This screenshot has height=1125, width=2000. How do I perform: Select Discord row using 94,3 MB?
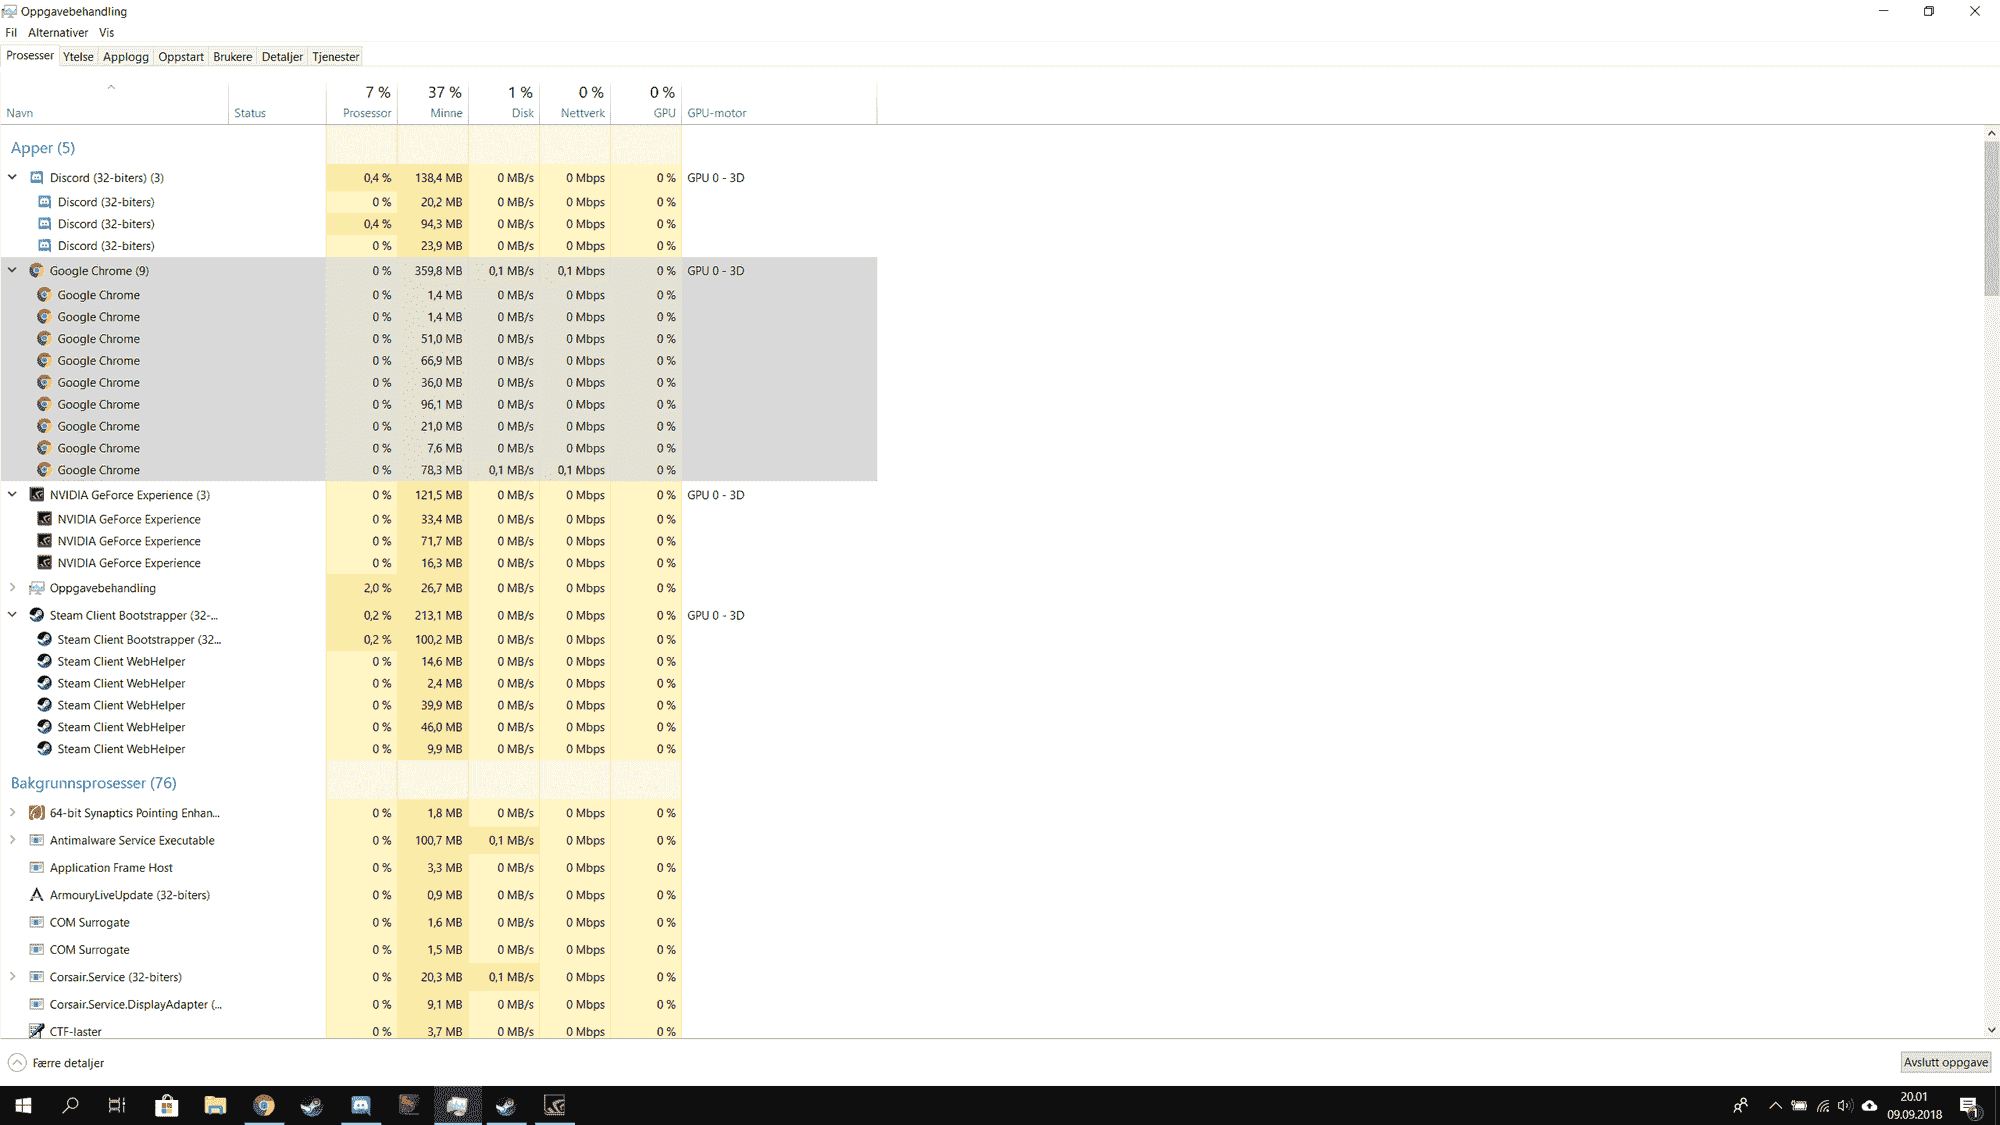point(439,224)
